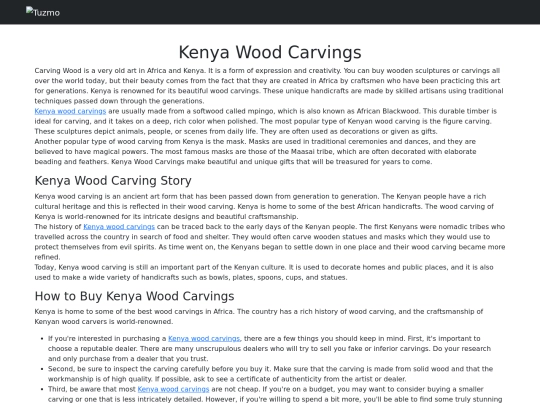Click the sentence starting 'Carving Wood is a very old art'

pyautogui.click(x=119, y=71)
